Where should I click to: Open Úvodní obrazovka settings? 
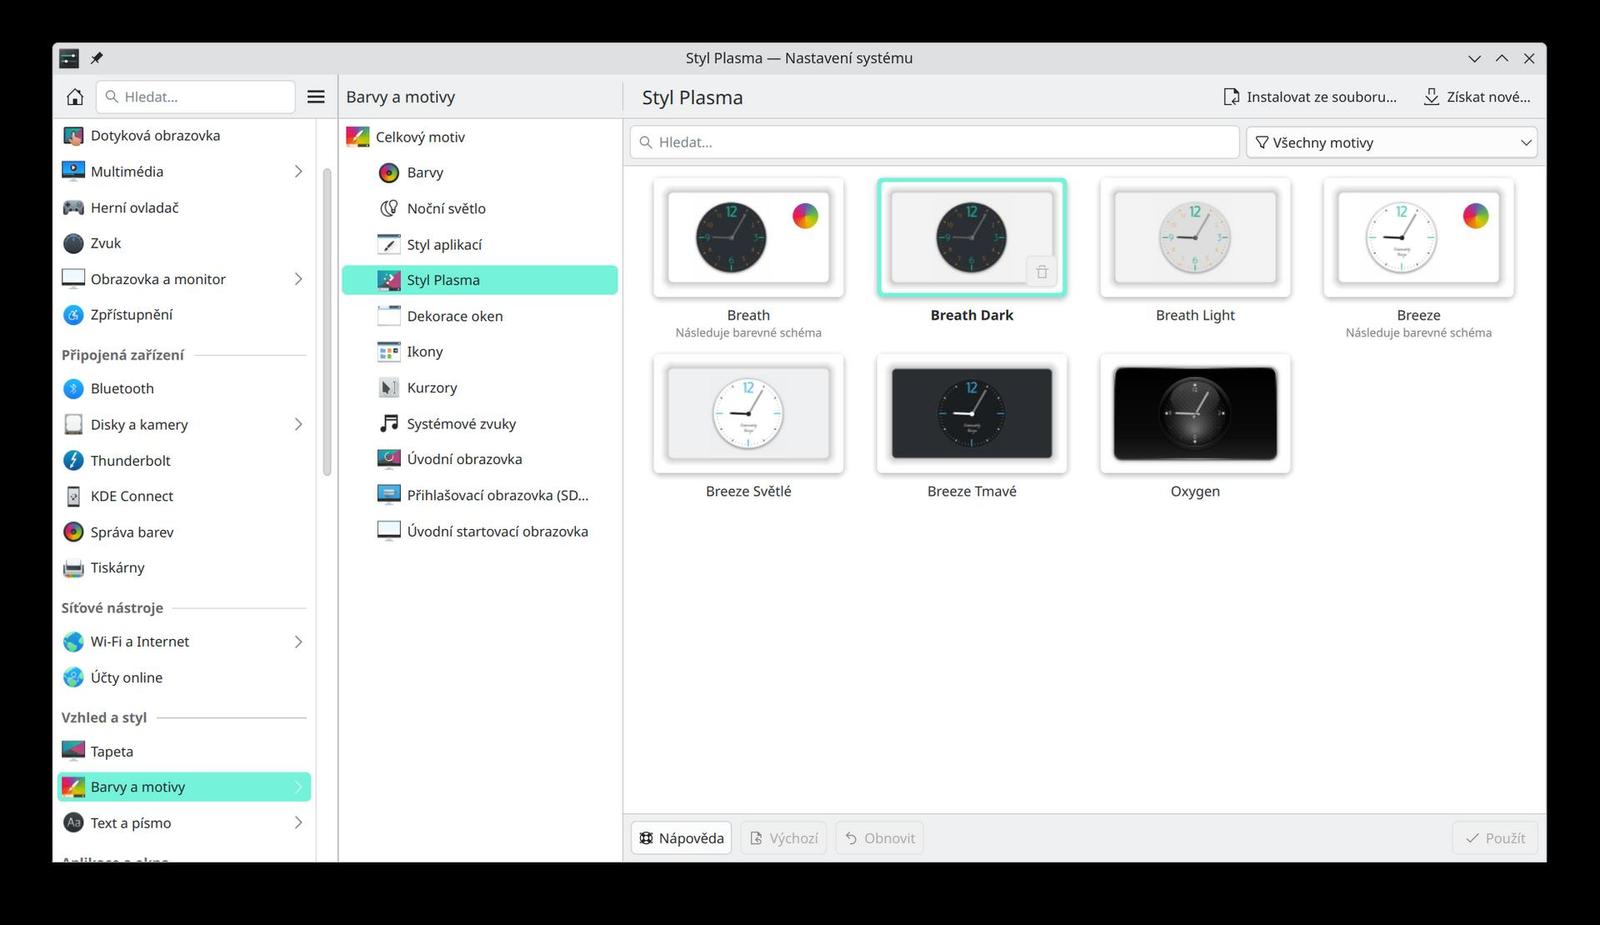pyautogui.click(x=465, y=458)
